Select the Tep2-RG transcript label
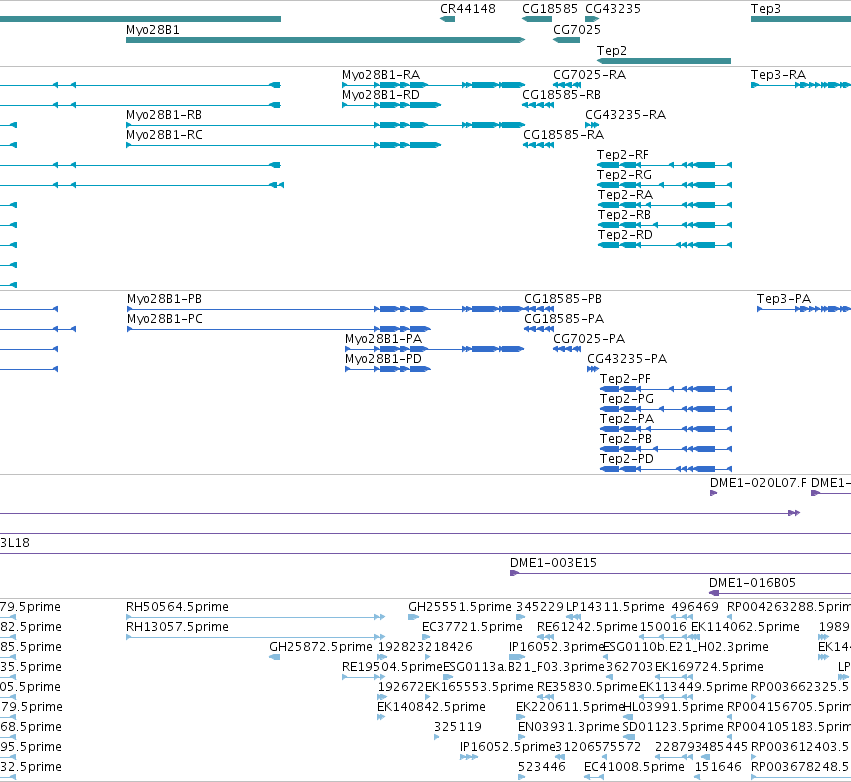Screen dimensions: 851x782 click(x=624, y=175)
